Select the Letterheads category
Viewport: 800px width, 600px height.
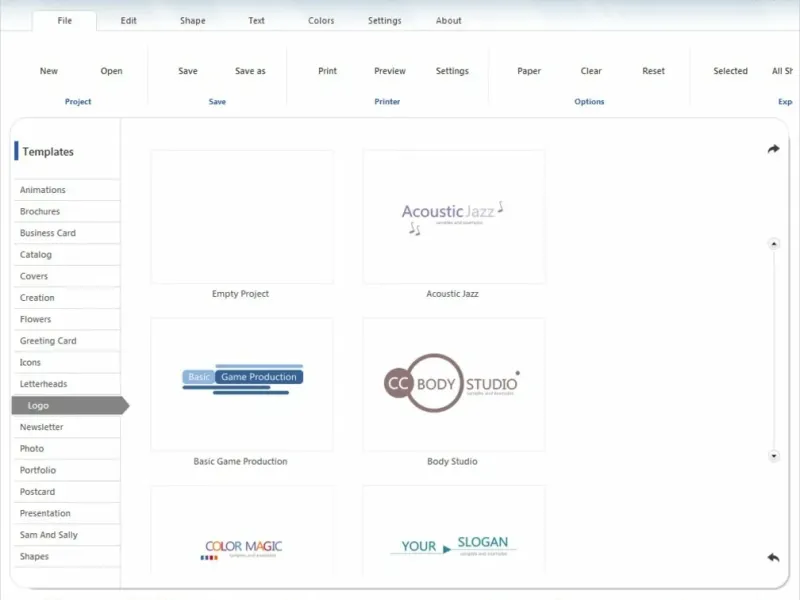tap(67, 384)
